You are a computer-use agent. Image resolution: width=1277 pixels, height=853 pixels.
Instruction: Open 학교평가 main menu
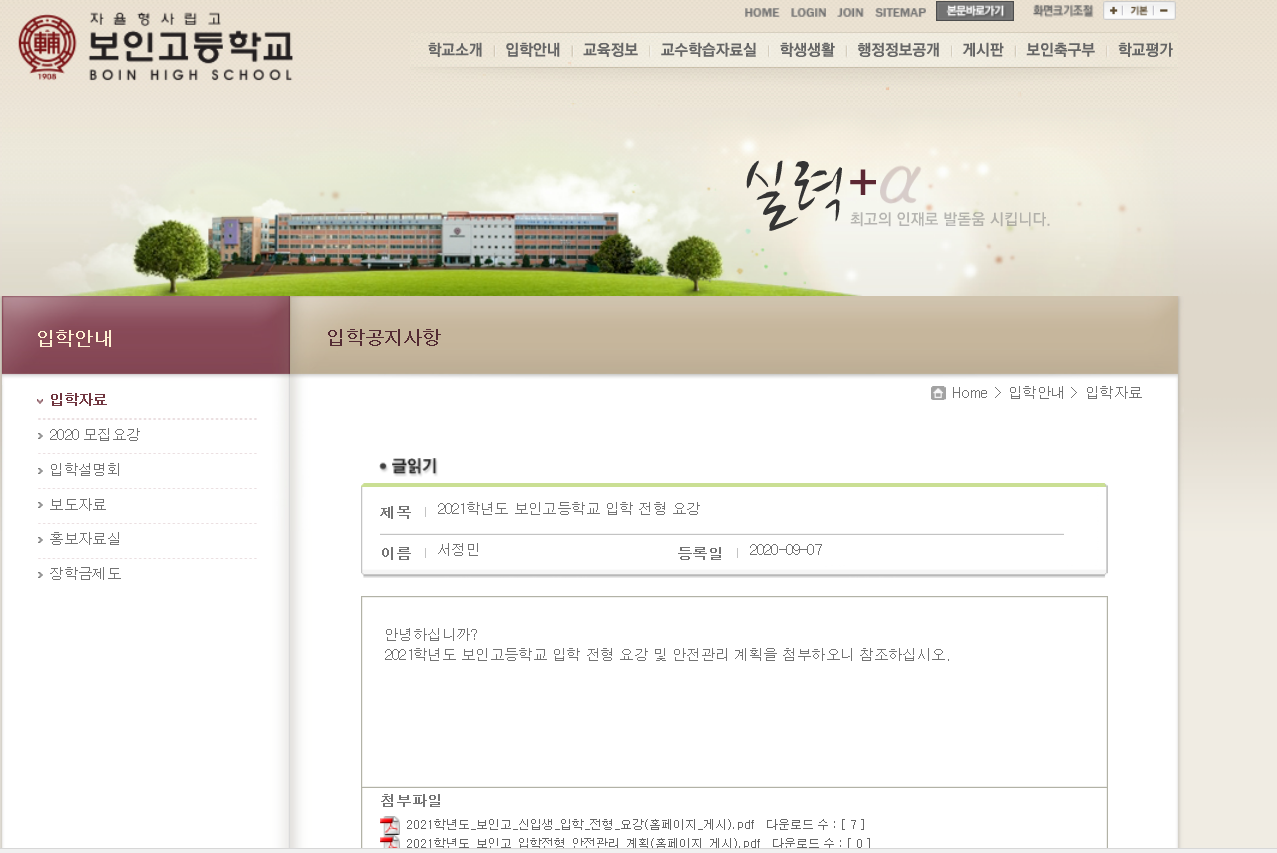[1145, 50]
